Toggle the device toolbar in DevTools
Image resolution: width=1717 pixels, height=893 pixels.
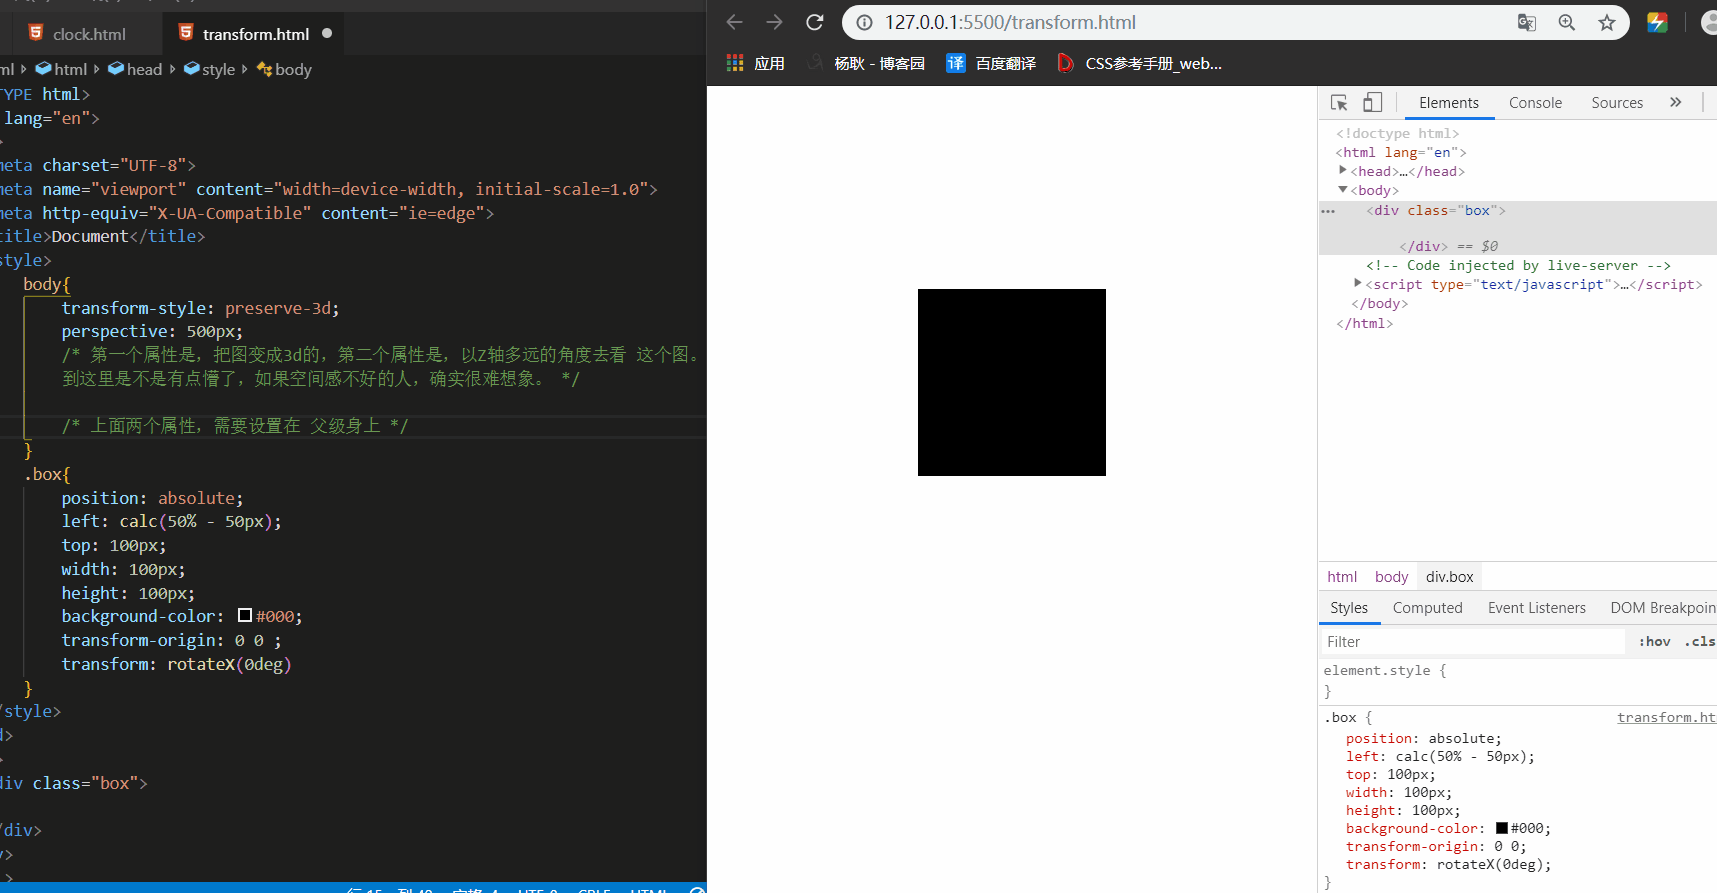[x=1373, y=103]
